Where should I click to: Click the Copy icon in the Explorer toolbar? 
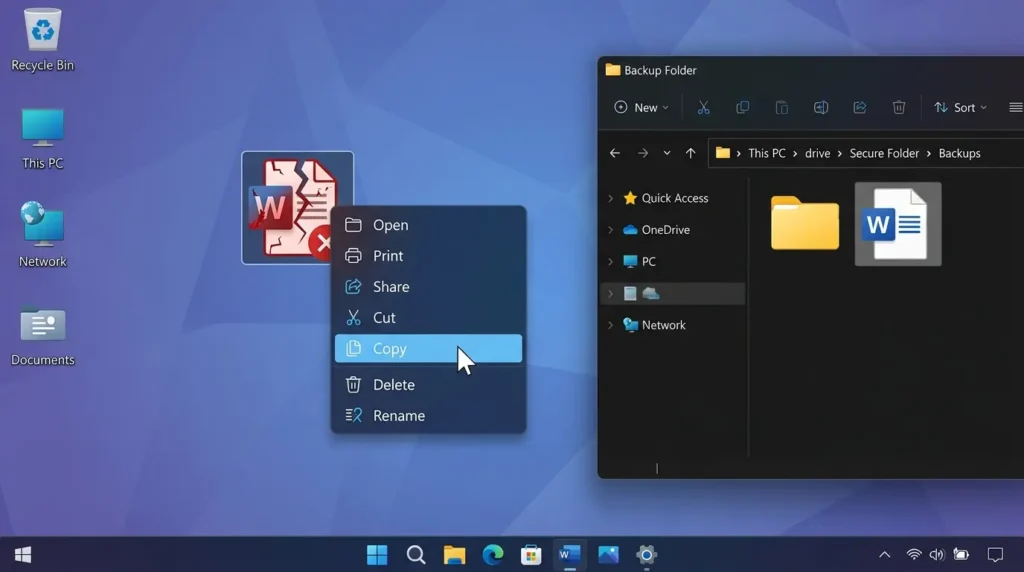pos(743,108)
